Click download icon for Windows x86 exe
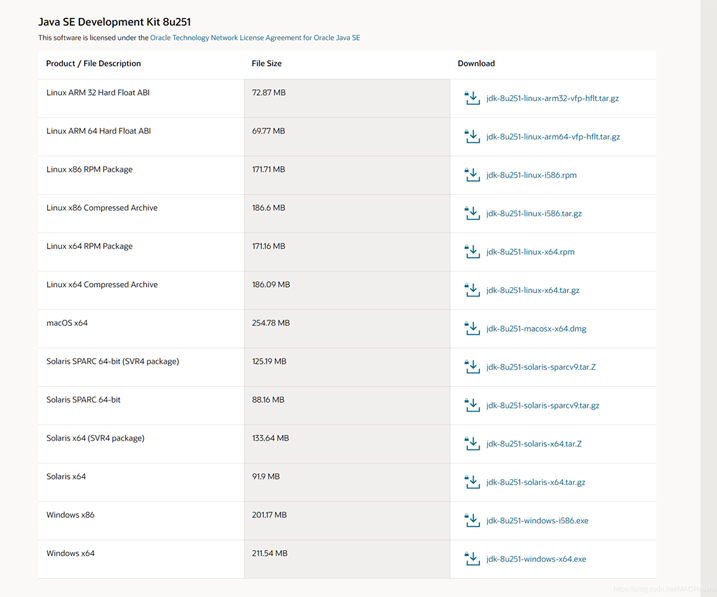This screenshot has height=597, width=717. (x=472, y=520)
